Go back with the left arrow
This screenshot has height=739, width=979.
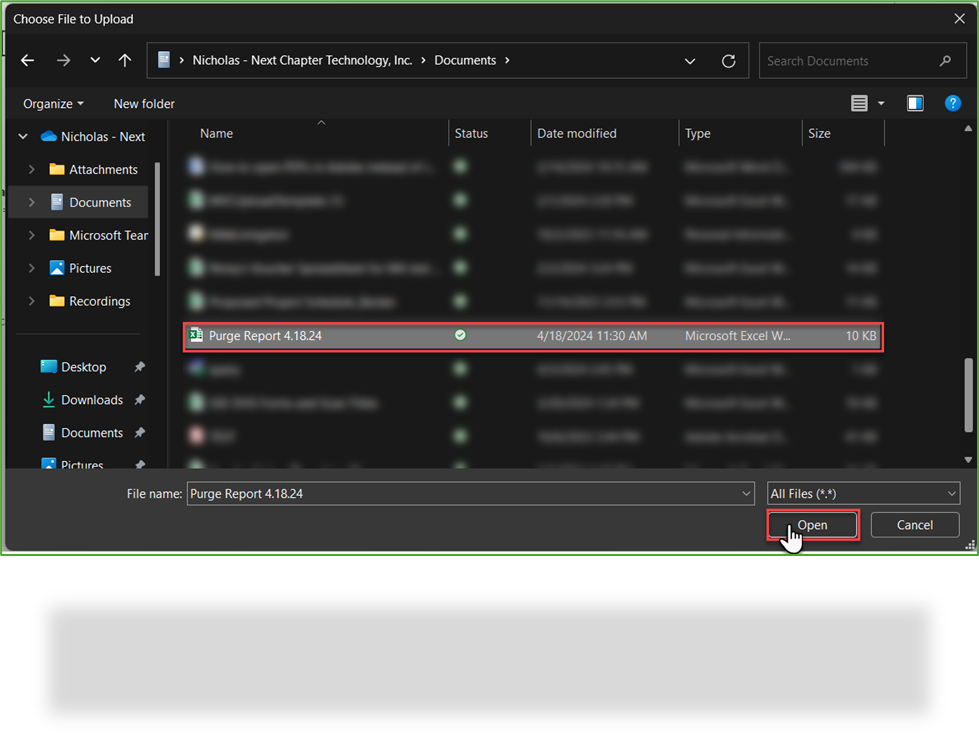click(27, 61)
